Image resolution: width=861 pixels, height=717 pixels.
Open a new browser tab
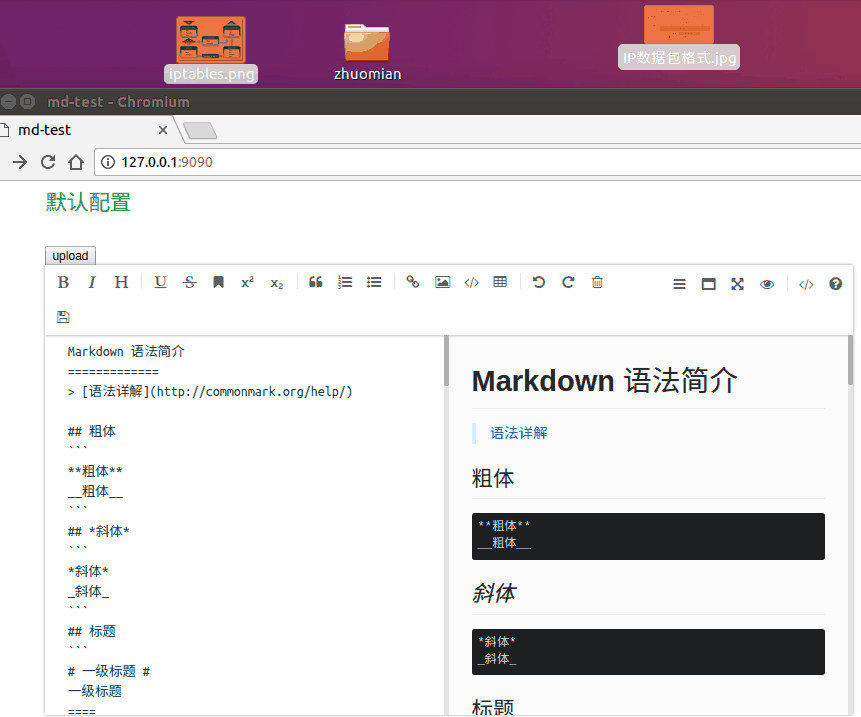(200, 131)
